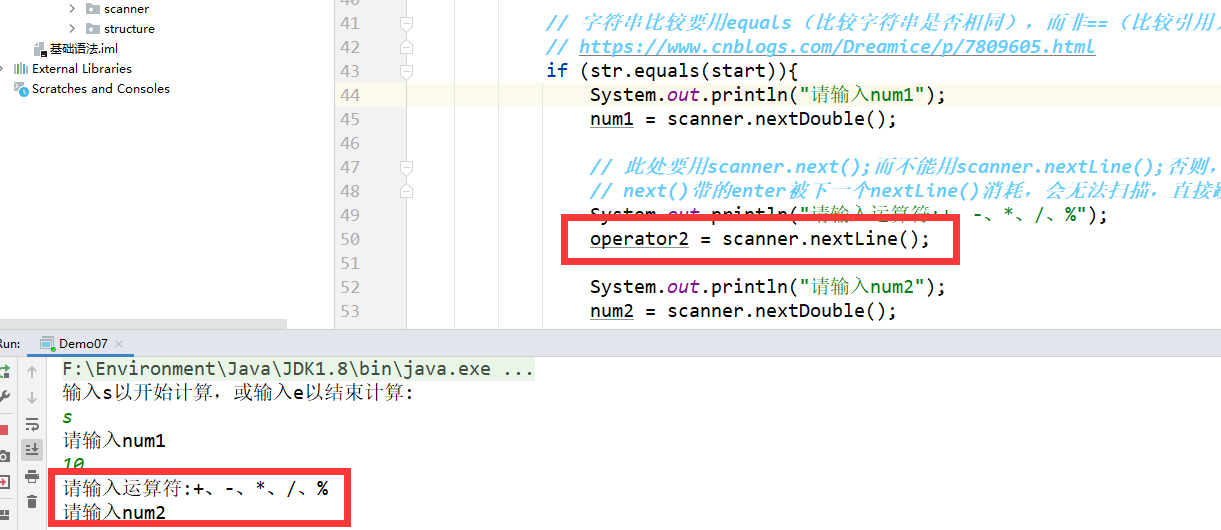
Task: Toggle soft-wrap in the Run console
Action: click(x=32, y=424)
